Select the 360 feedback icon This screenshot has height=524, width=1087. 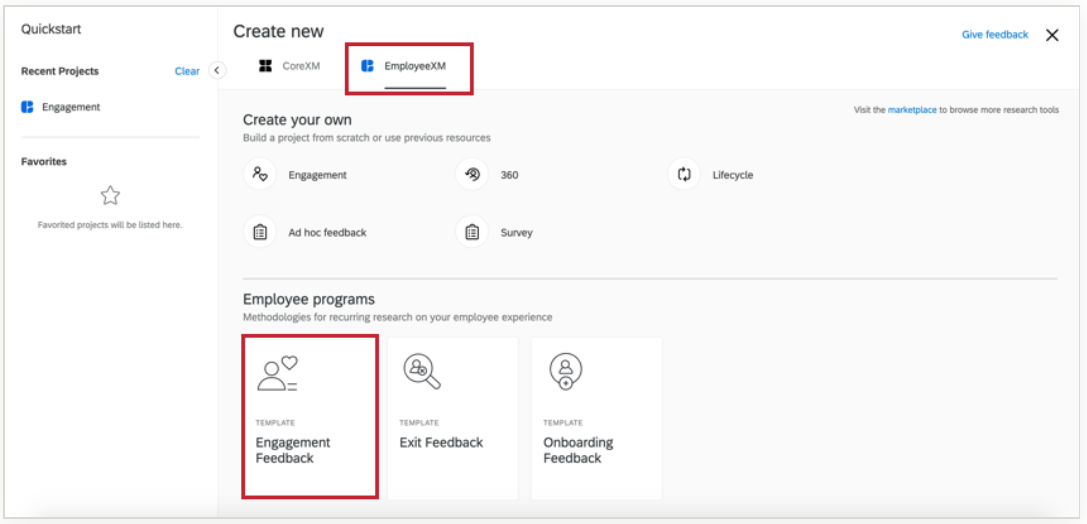click(472, 175)
